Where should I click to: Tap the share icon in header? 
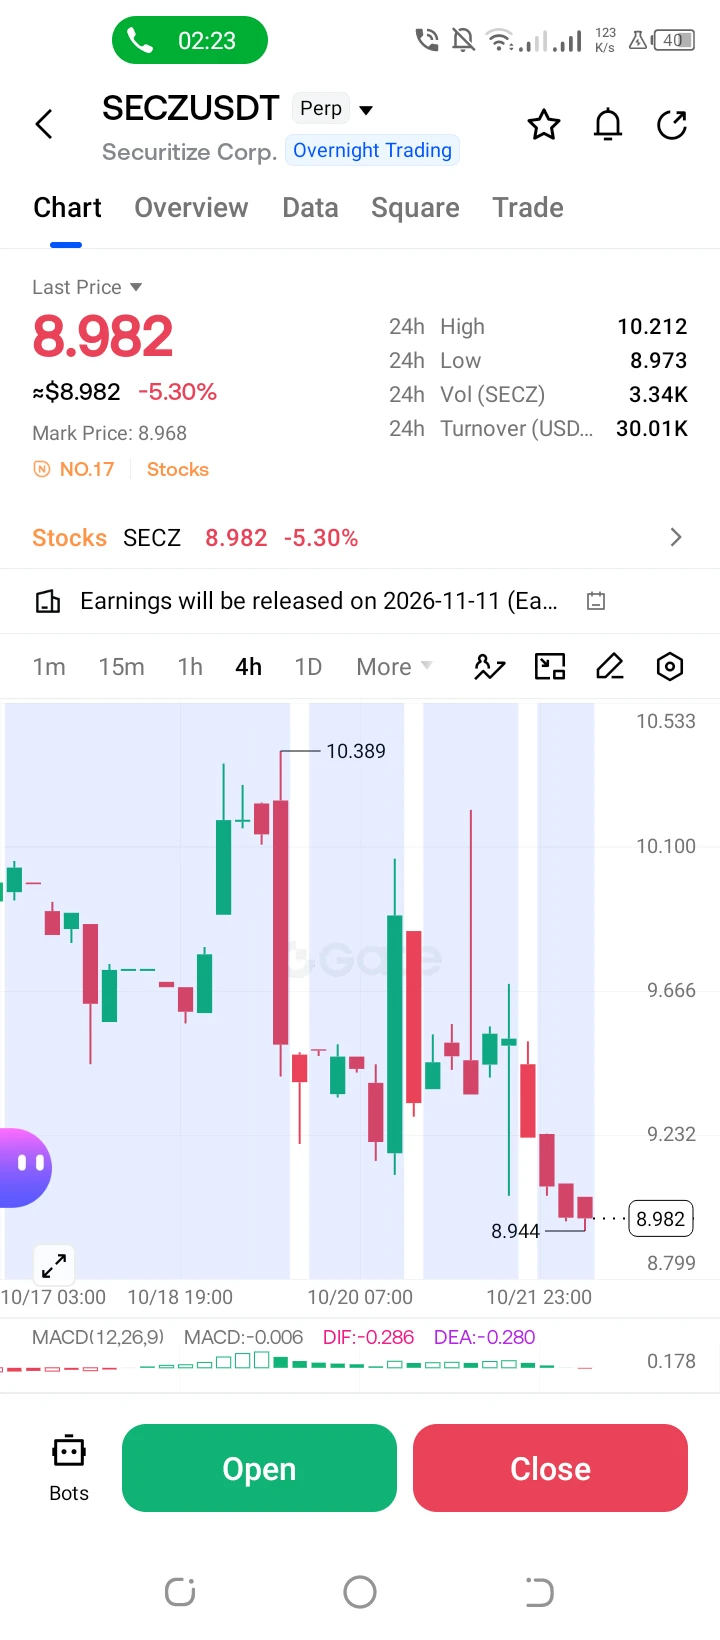click(x=672, y=125)
